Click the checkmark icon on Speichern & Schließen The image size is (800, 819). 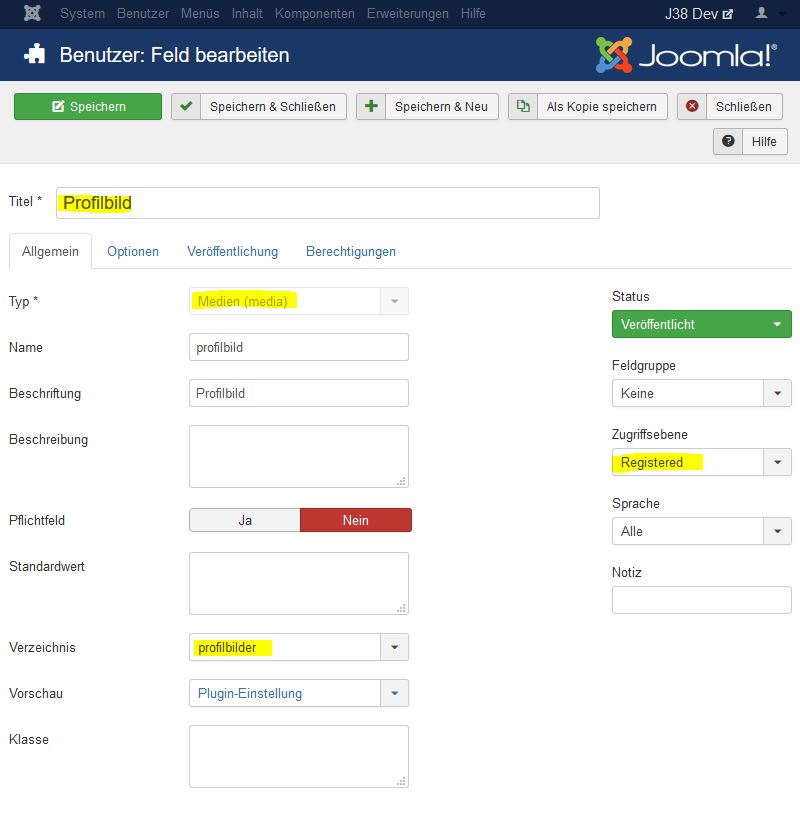(184, 106)
